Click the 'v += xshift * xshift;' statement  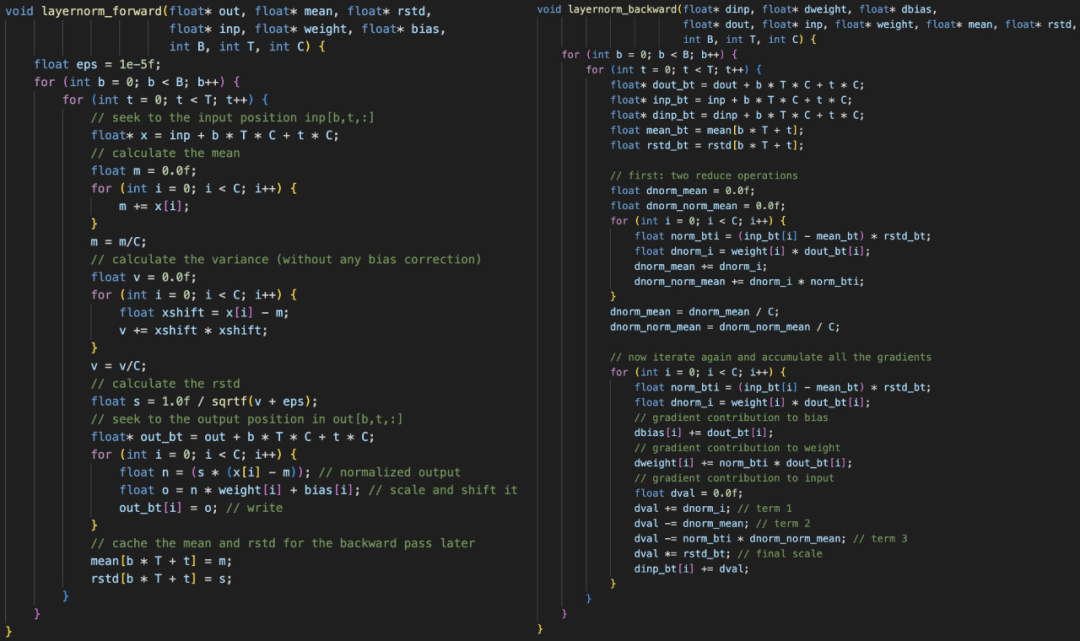point(193,330)
